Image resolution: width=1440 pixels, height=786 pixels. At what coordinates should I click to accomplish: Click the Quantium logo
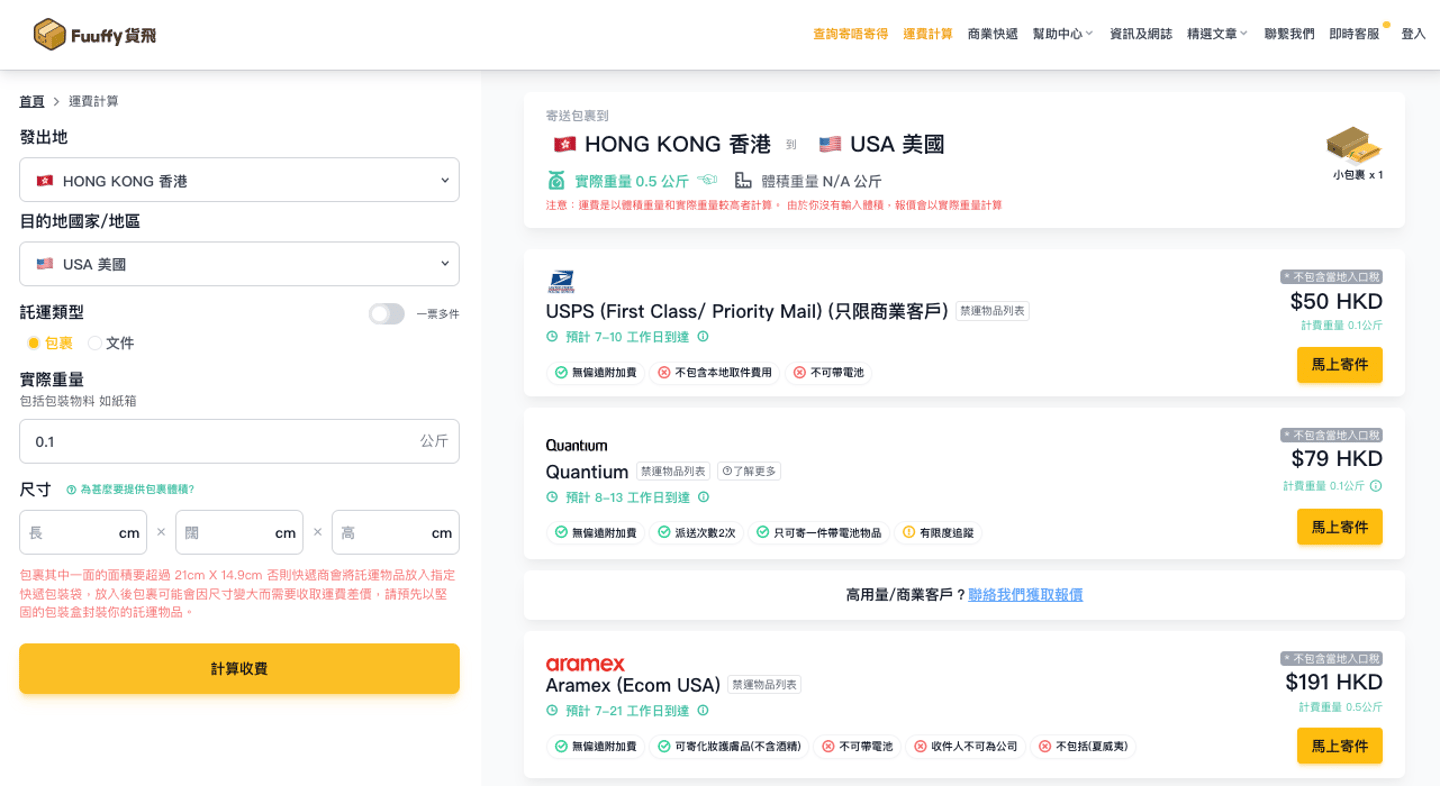coord(576,445)
